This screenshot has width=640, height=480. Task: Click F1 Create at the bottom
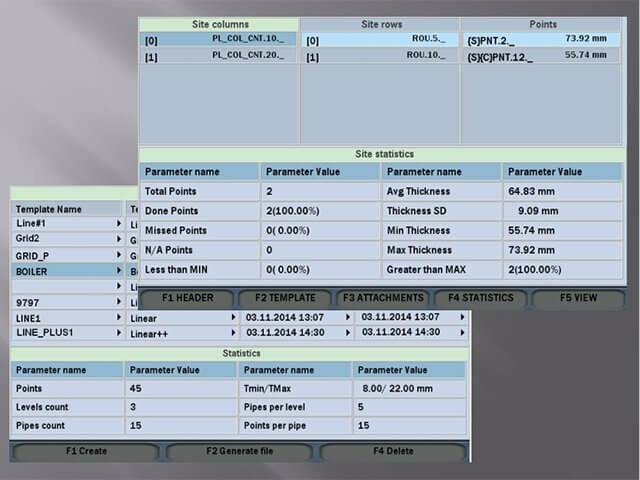(x=86, y=451)
